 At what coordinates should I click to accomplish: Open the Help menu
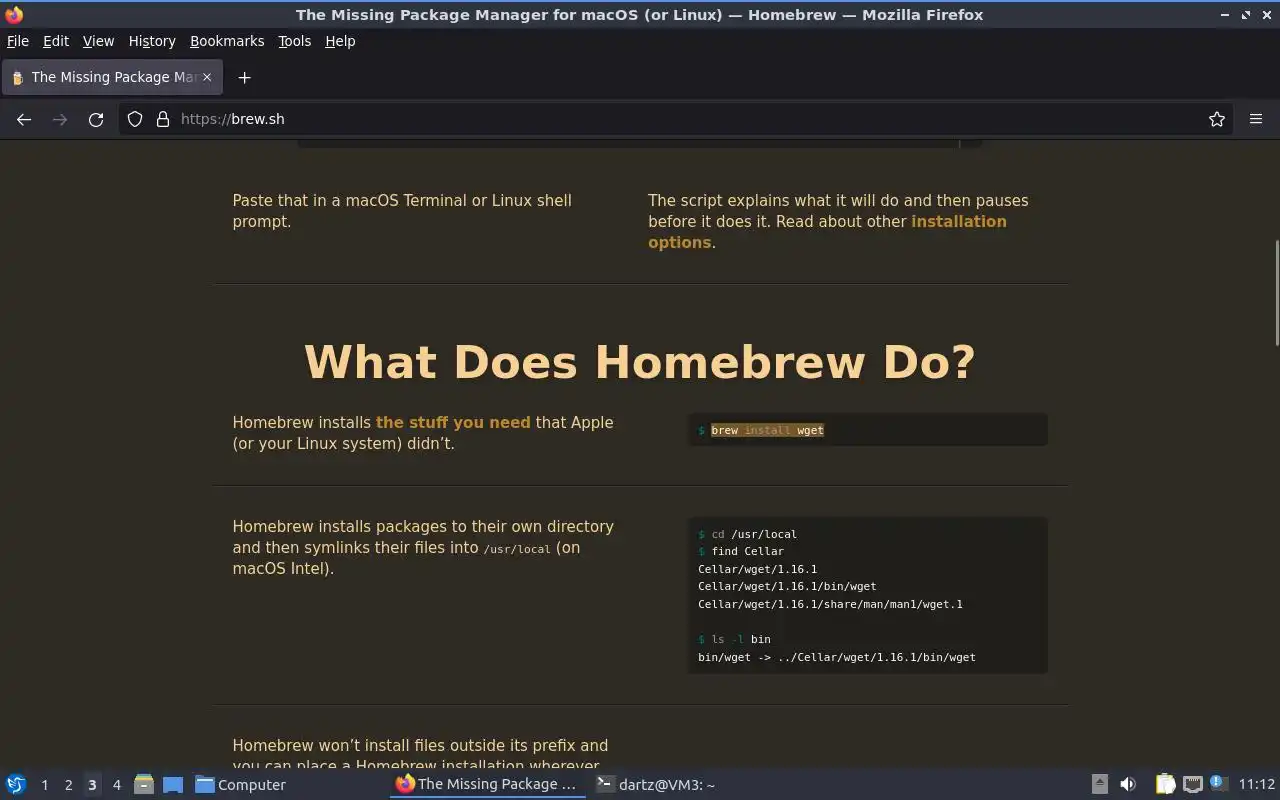(x=340, y=41)
